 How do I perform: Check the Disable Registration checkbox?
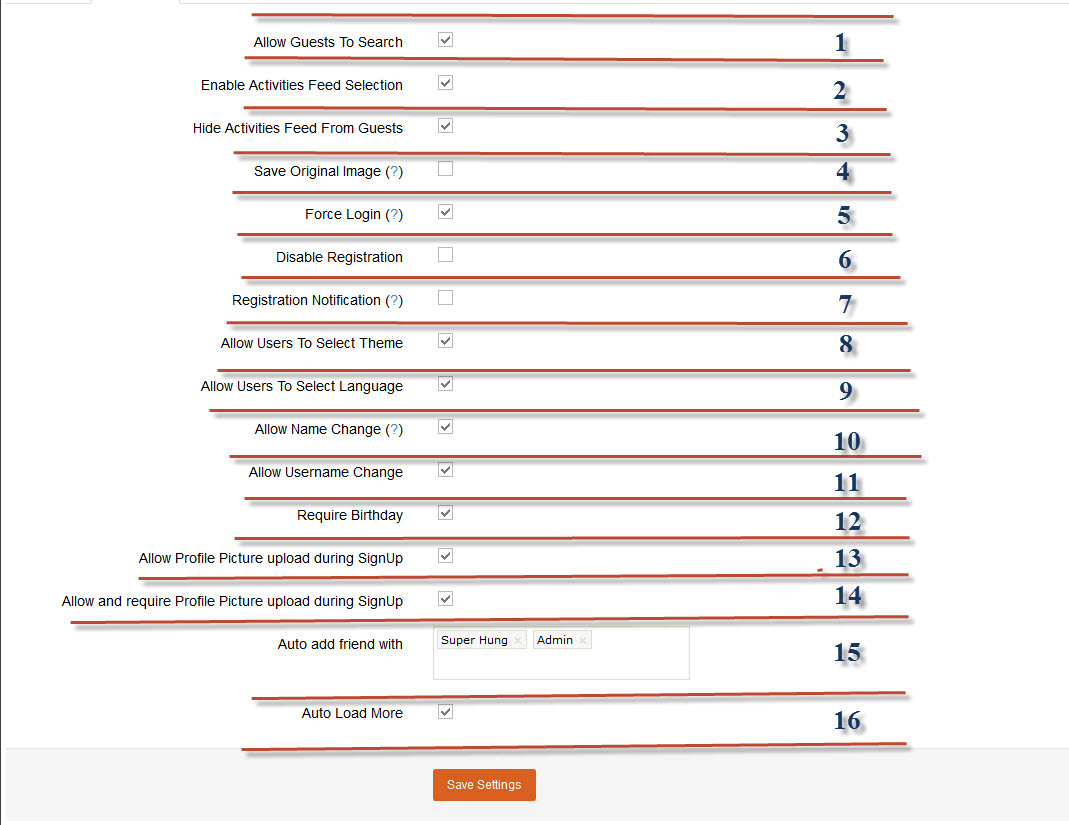[445, 255]
